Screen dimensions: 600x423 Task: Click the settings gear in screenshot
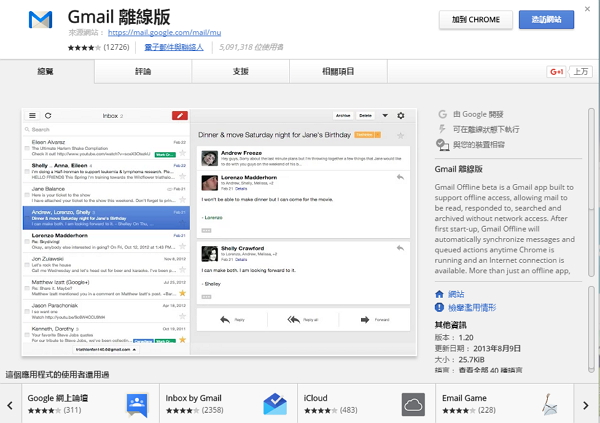point(401,116)
